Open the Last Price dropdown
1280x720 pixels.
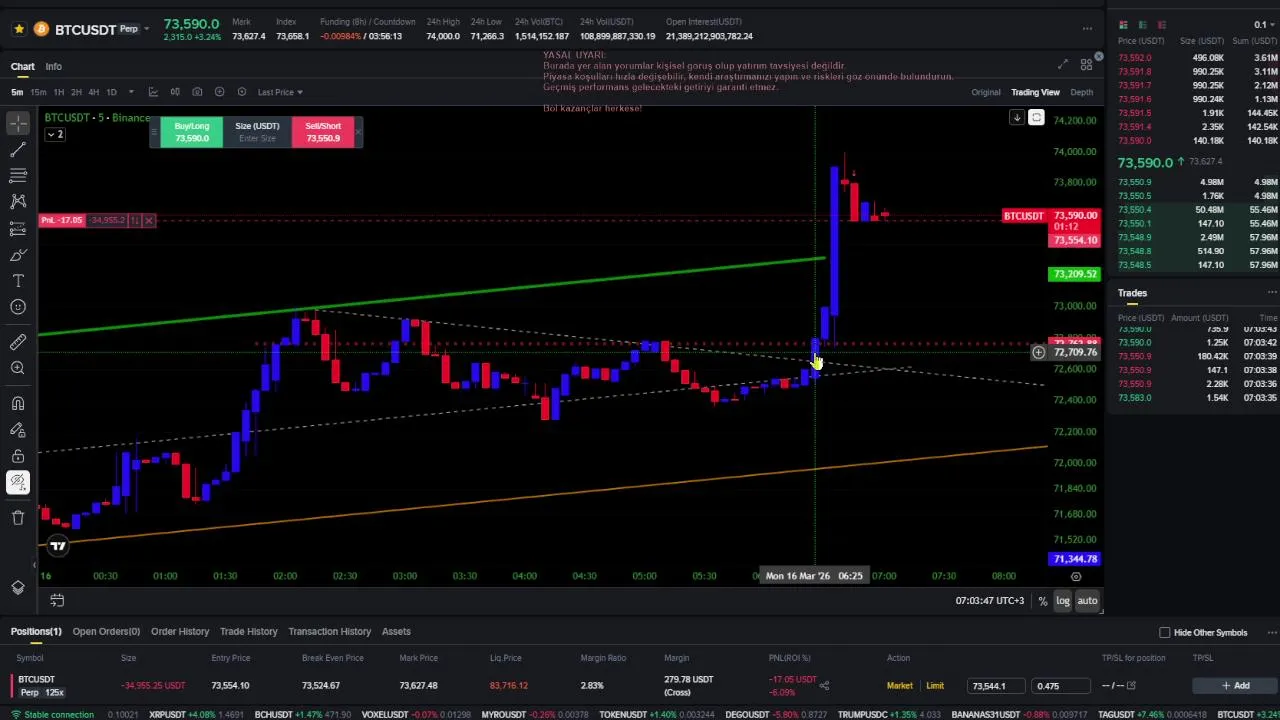point(280,92)
